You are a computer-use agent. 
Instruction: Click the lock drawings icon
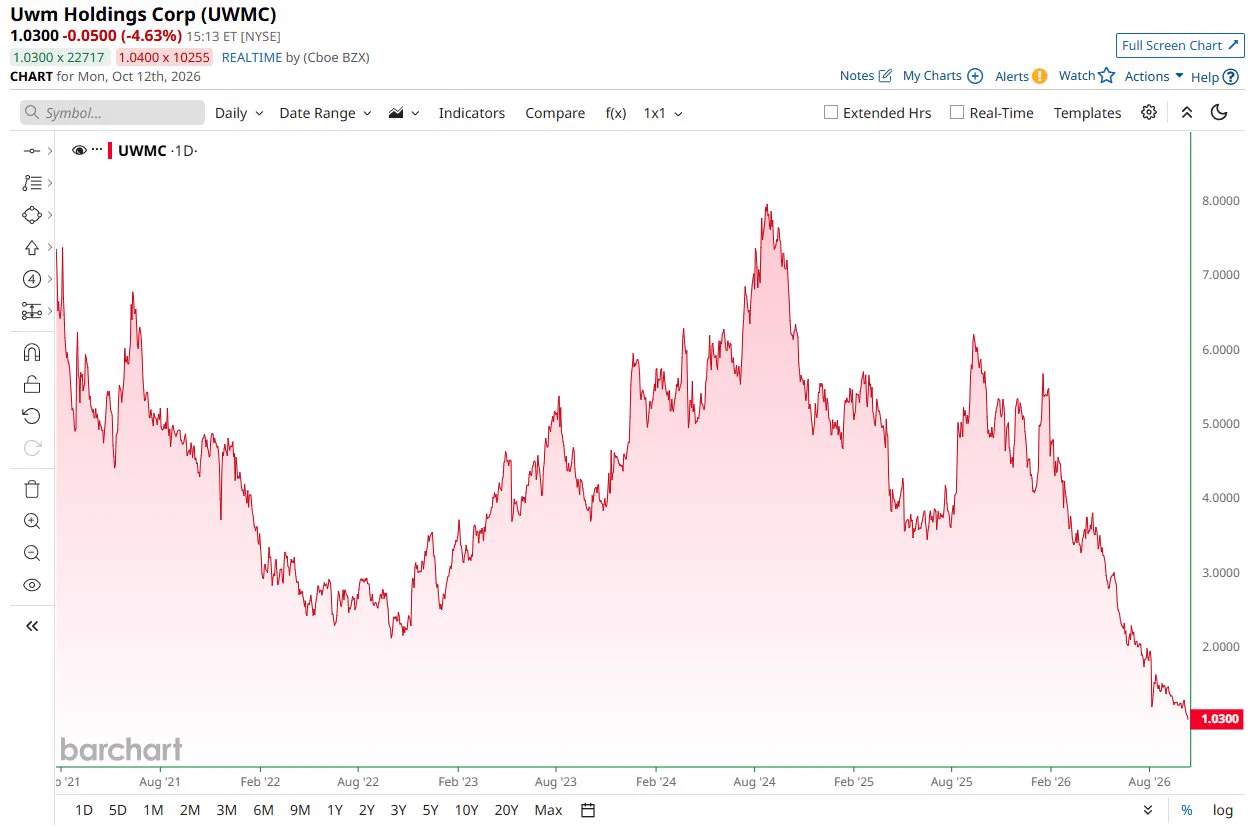tap(31, 384)
